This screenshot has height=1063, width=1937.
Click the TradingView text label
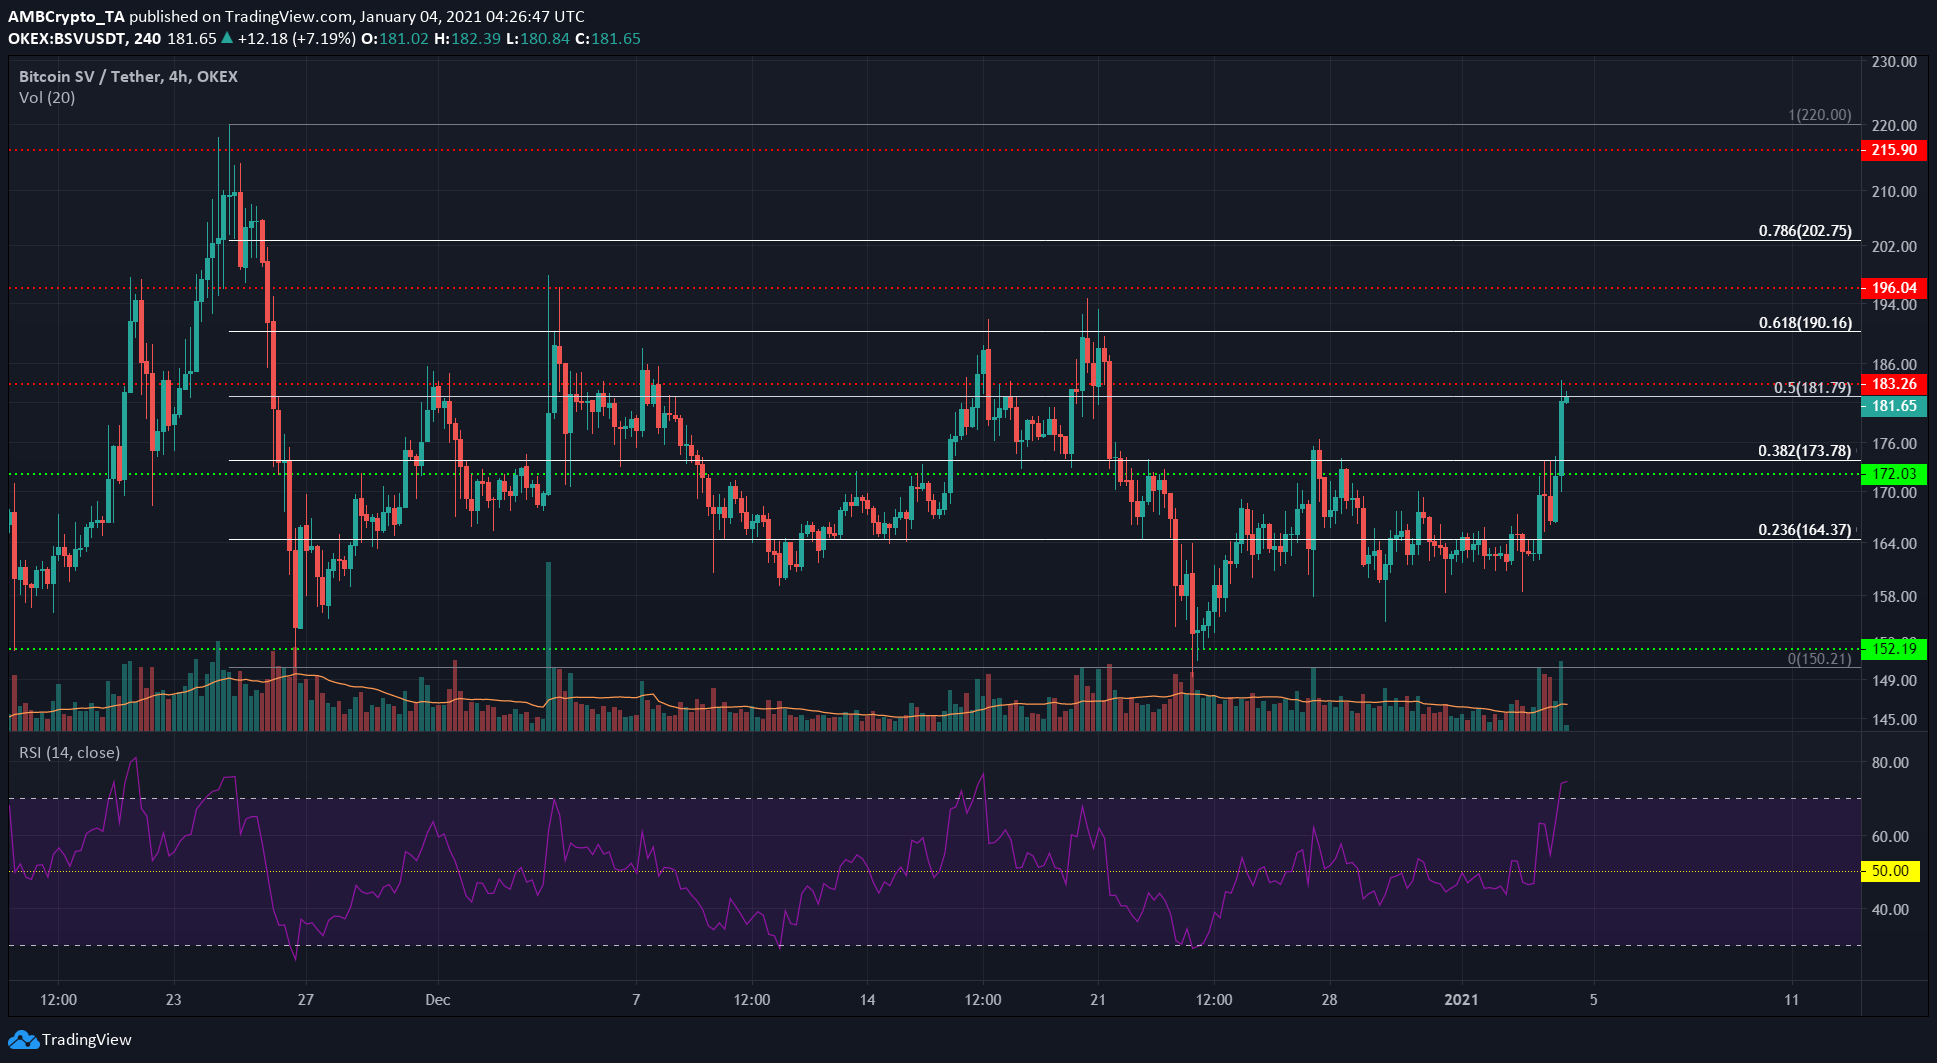tap(87, 1040)
